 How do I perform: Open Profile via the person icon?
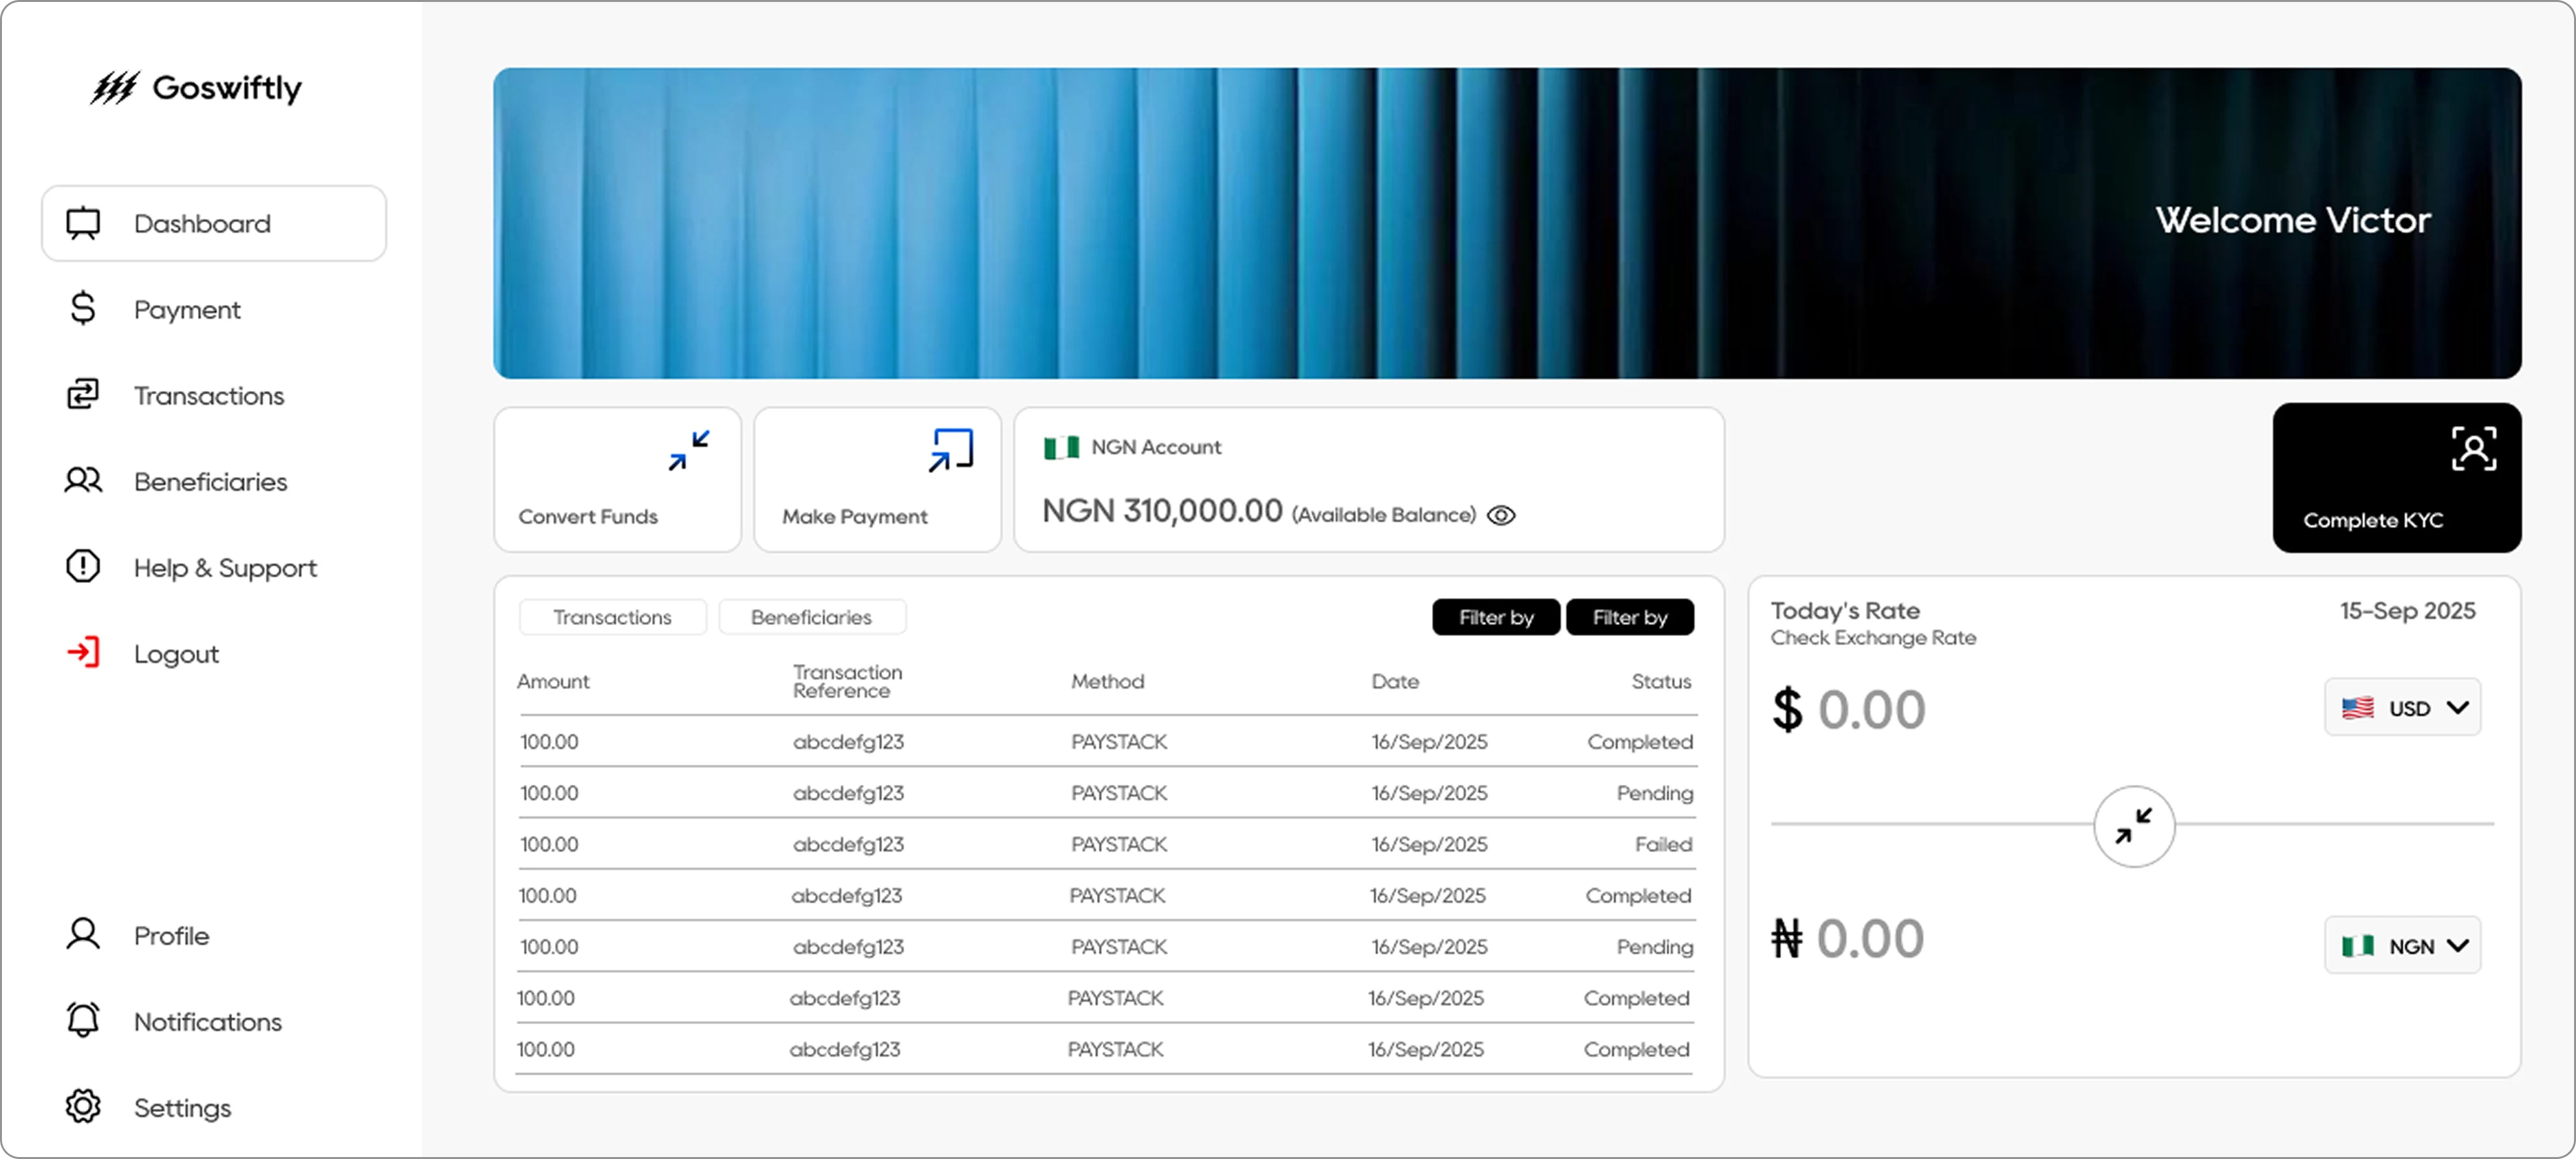tap(83, 934)
